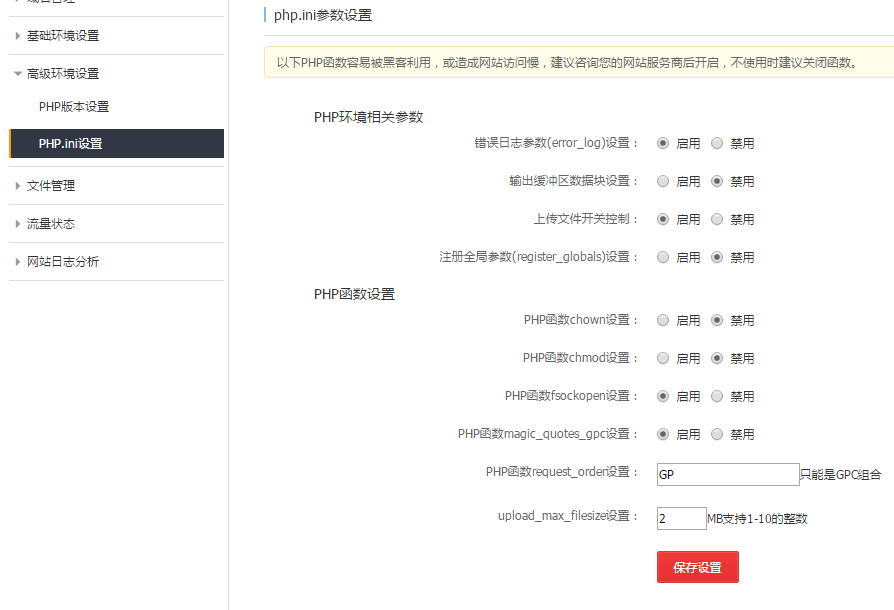Expand the 基础环境设置 sidebar section

click(62, 36)
